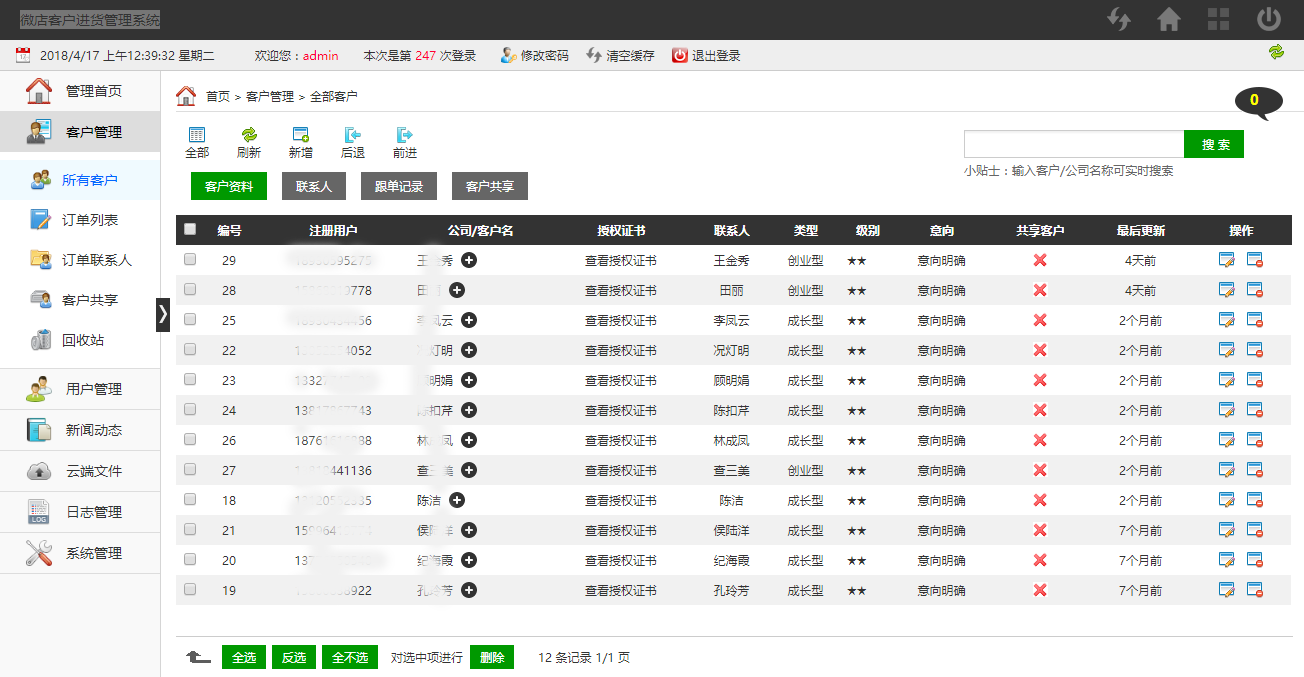
Task: Open 云端文件 in the sidebar
Action: (x=80, y=471)
